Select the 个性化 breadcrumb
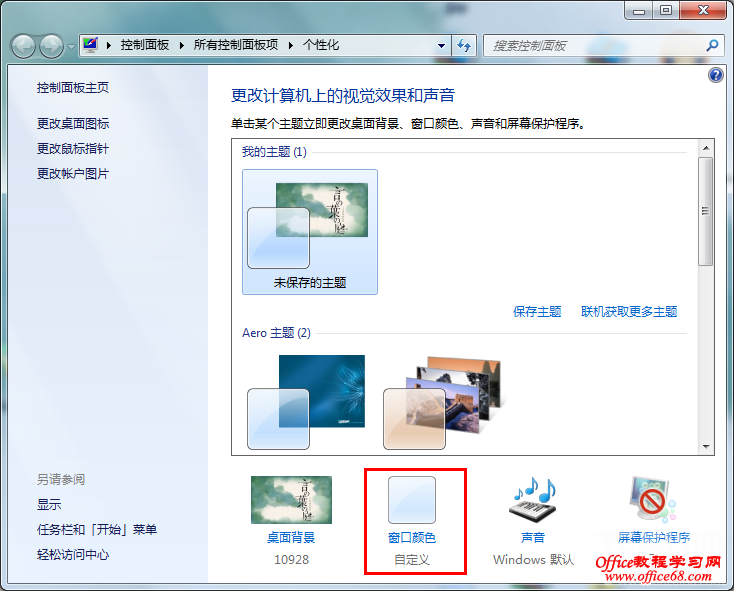Screen dimensions: 734x591 pos(321,45)
